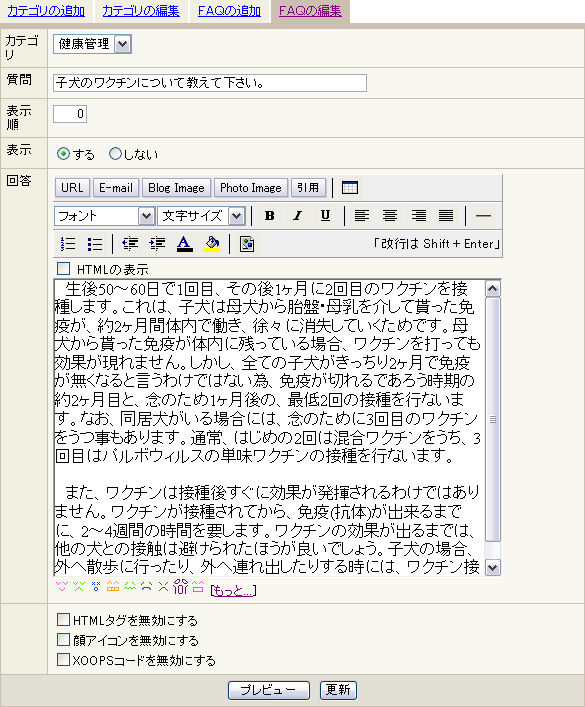Insert a table using table icon
This screenshot has width=585, height=707.
click(x=350, y=188)
